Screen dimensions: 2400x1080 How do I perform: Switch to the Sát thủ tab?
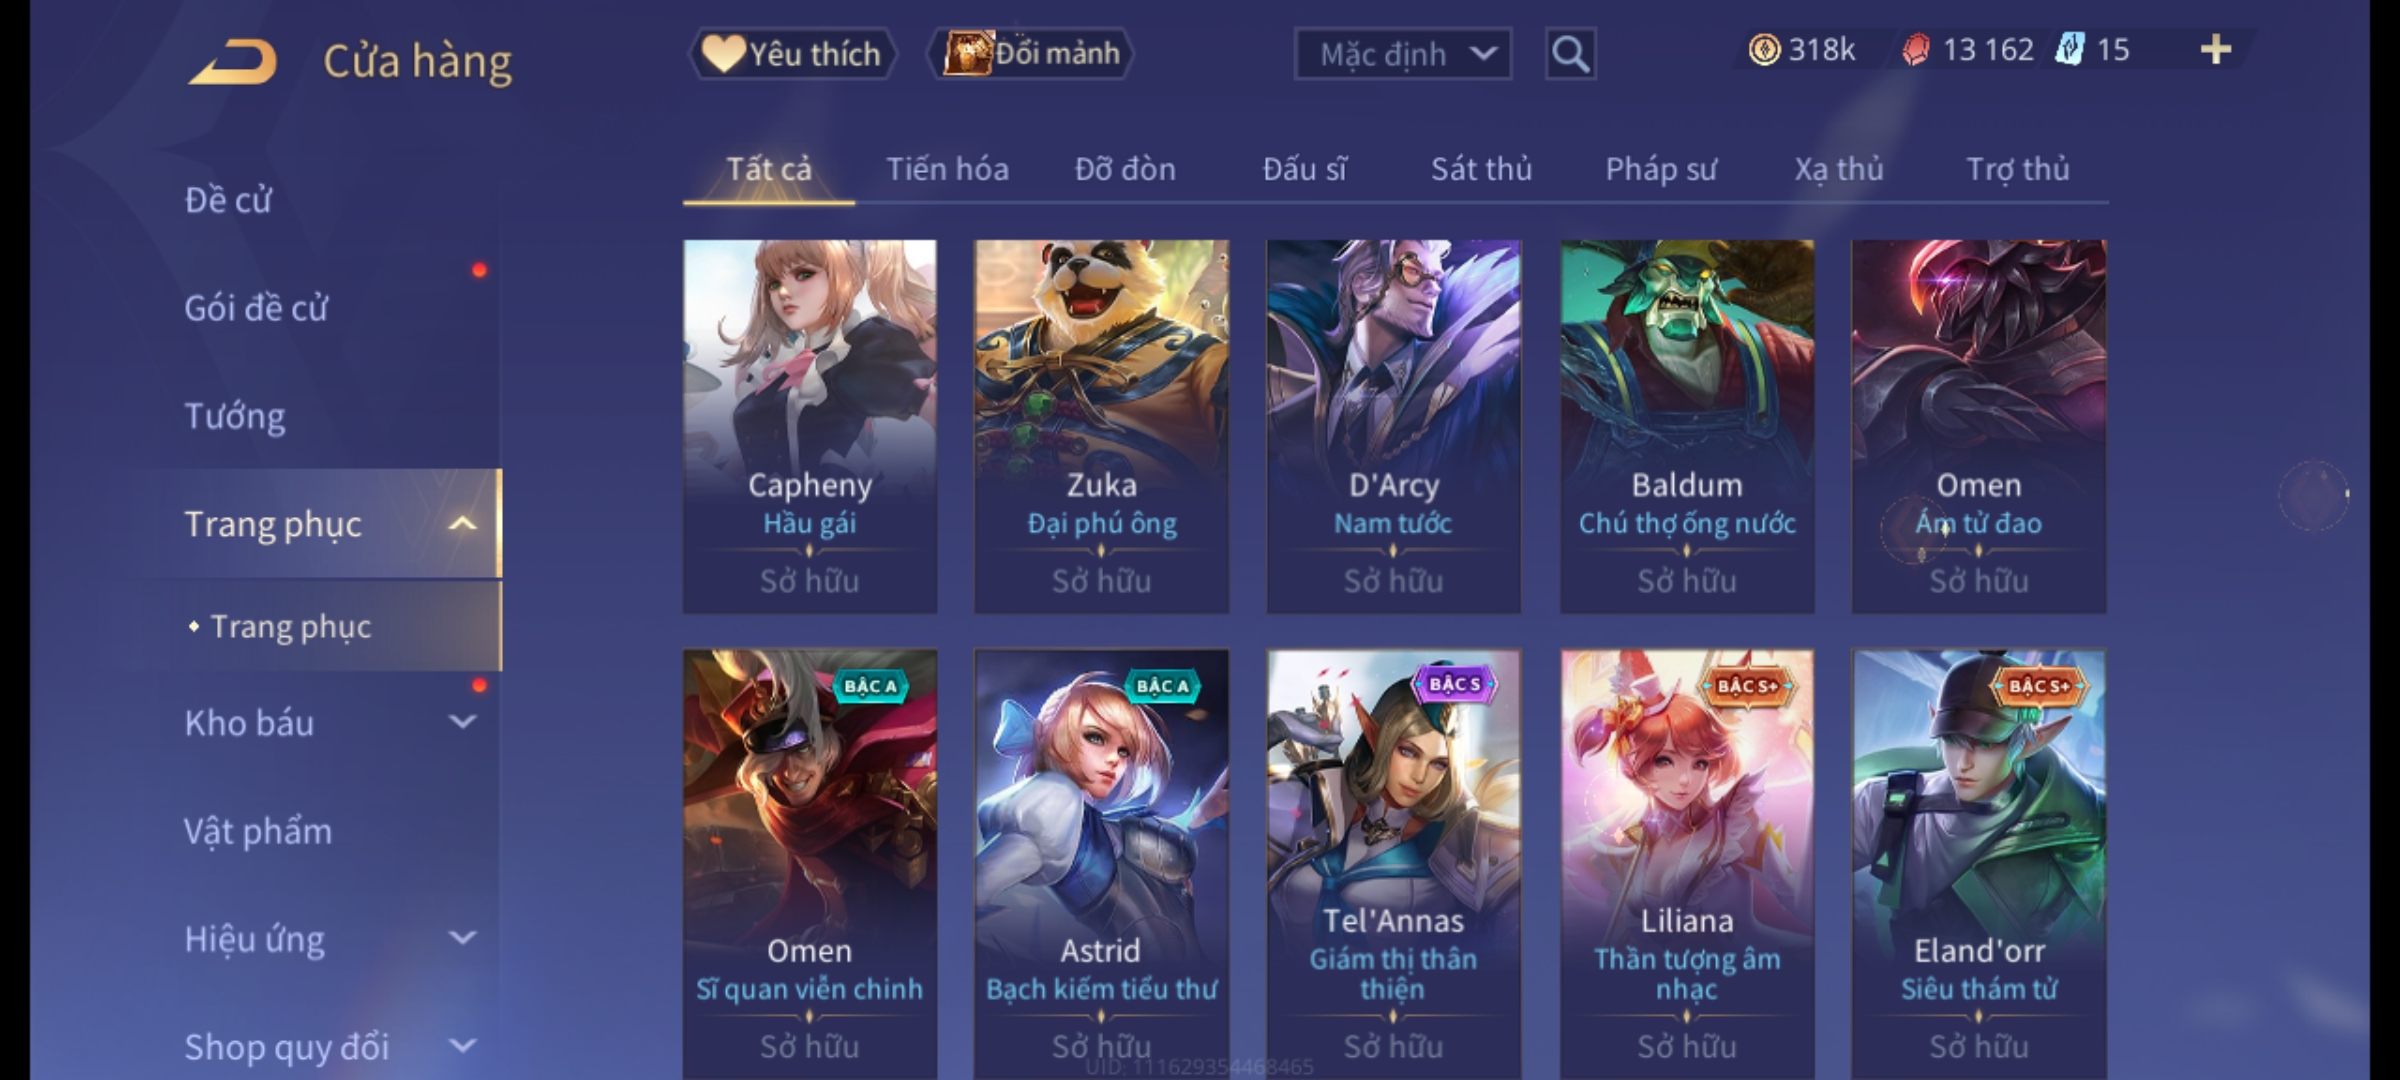1481,169
